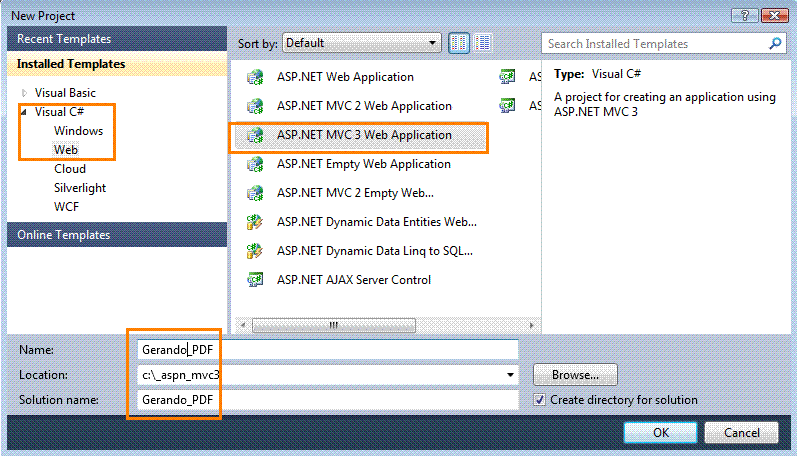Close the New Project dialog
The height and width of the screenshot is (456, 797).
tap(775, 15)
